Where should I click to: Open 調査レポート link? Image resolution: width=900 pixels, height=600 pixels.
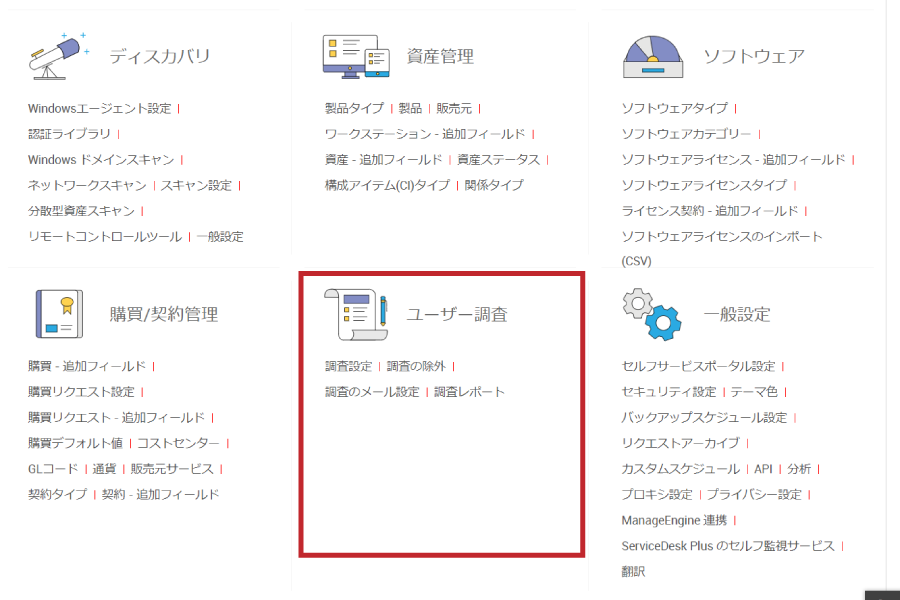470,392
